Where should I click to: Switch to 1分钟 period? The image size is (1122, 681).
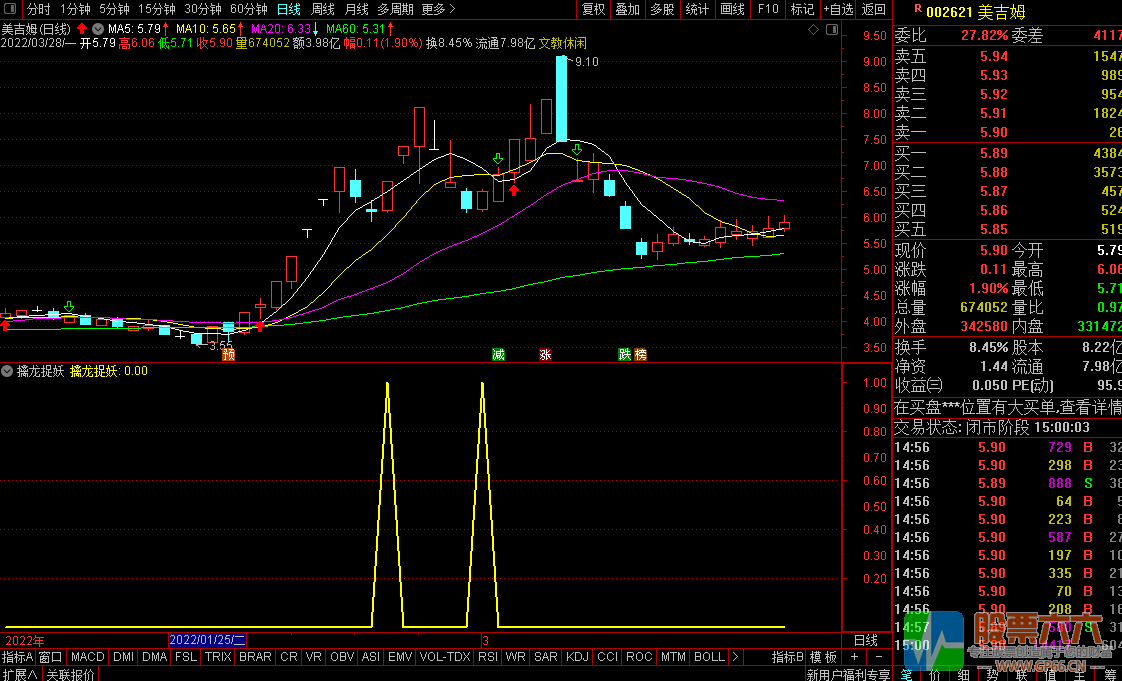[x=75, y=9]
